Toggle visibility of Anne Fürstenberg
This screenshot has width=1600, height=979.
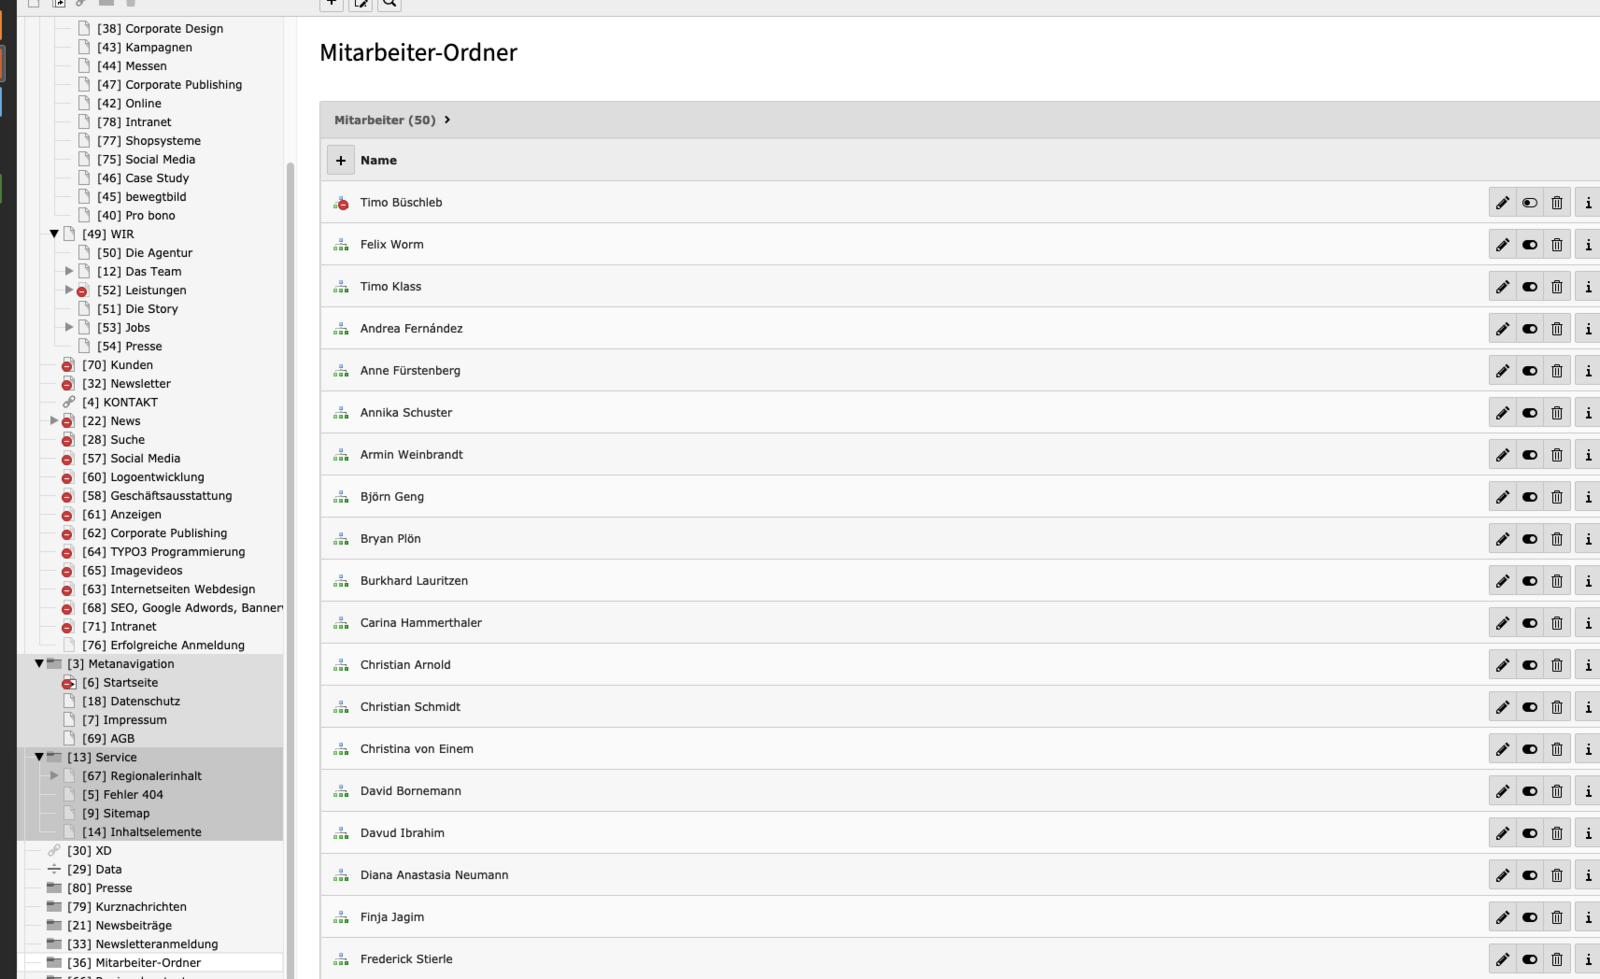(1530, 371)
